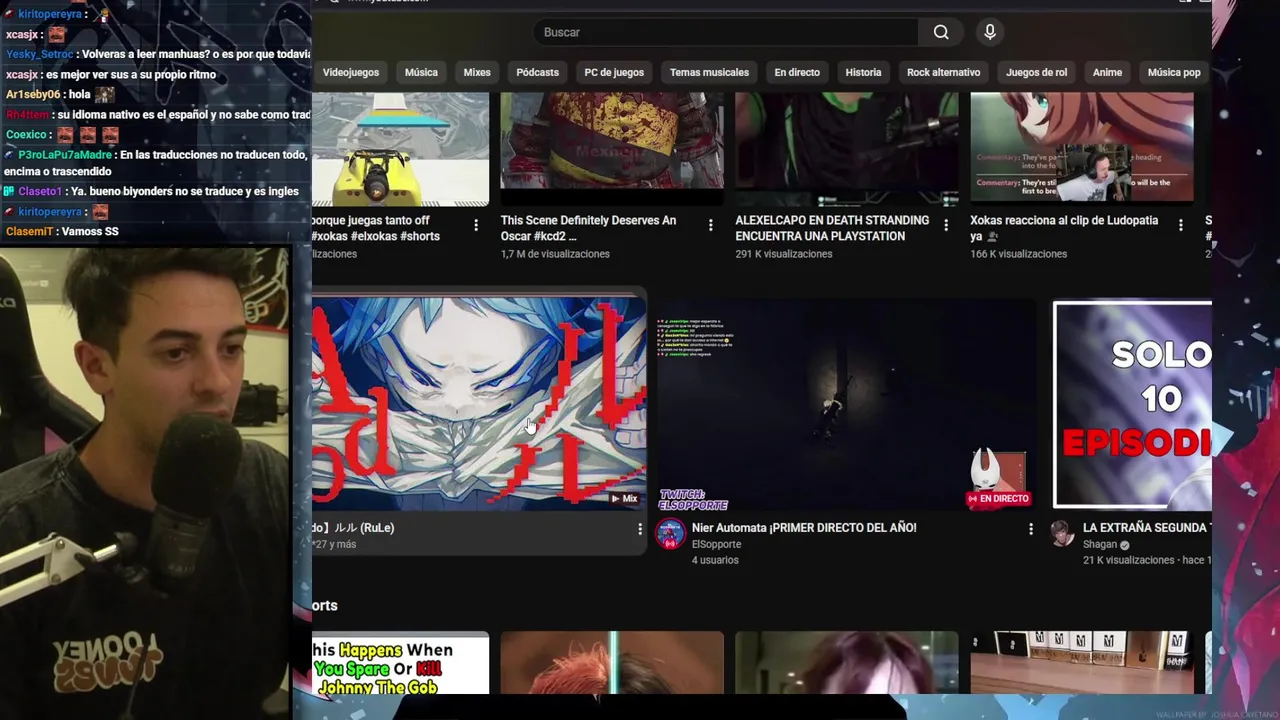
Task: Click the 4 usuarios viewer count
Action: coord(715,560)
